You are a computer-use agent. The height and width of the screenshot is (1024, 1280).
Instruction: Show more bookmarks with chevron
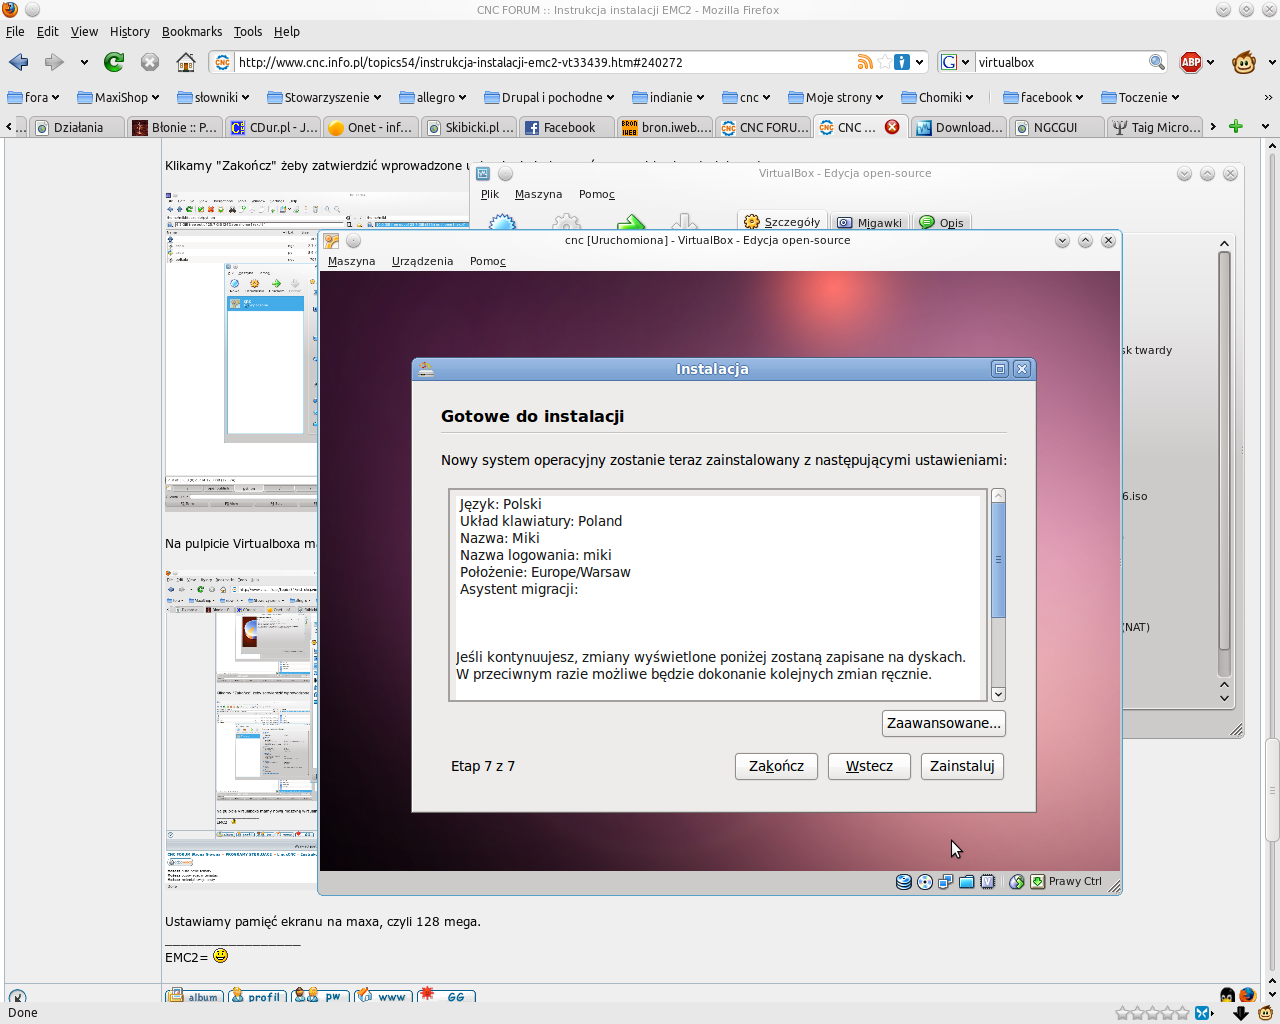pos(1268,97)
